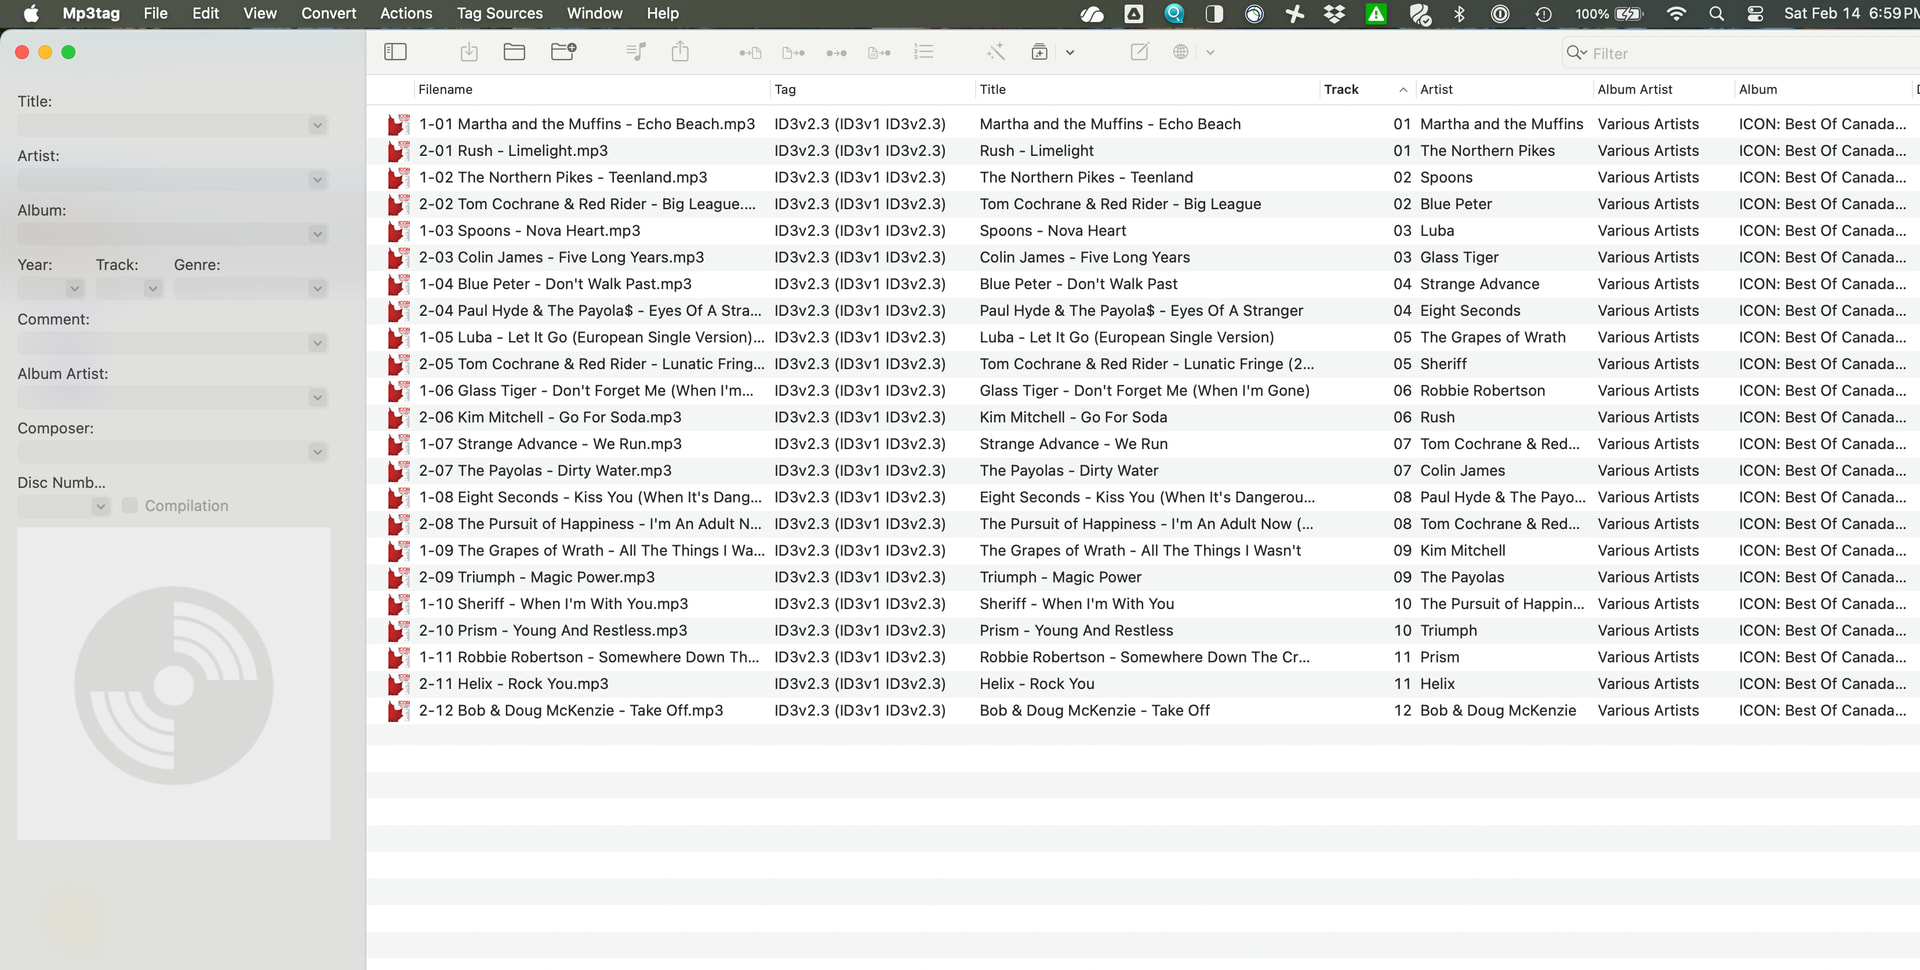Open Control Center from the menu bar
Image resolution: width=1920 pixels, height=970 pixels.
point(1755,14)
